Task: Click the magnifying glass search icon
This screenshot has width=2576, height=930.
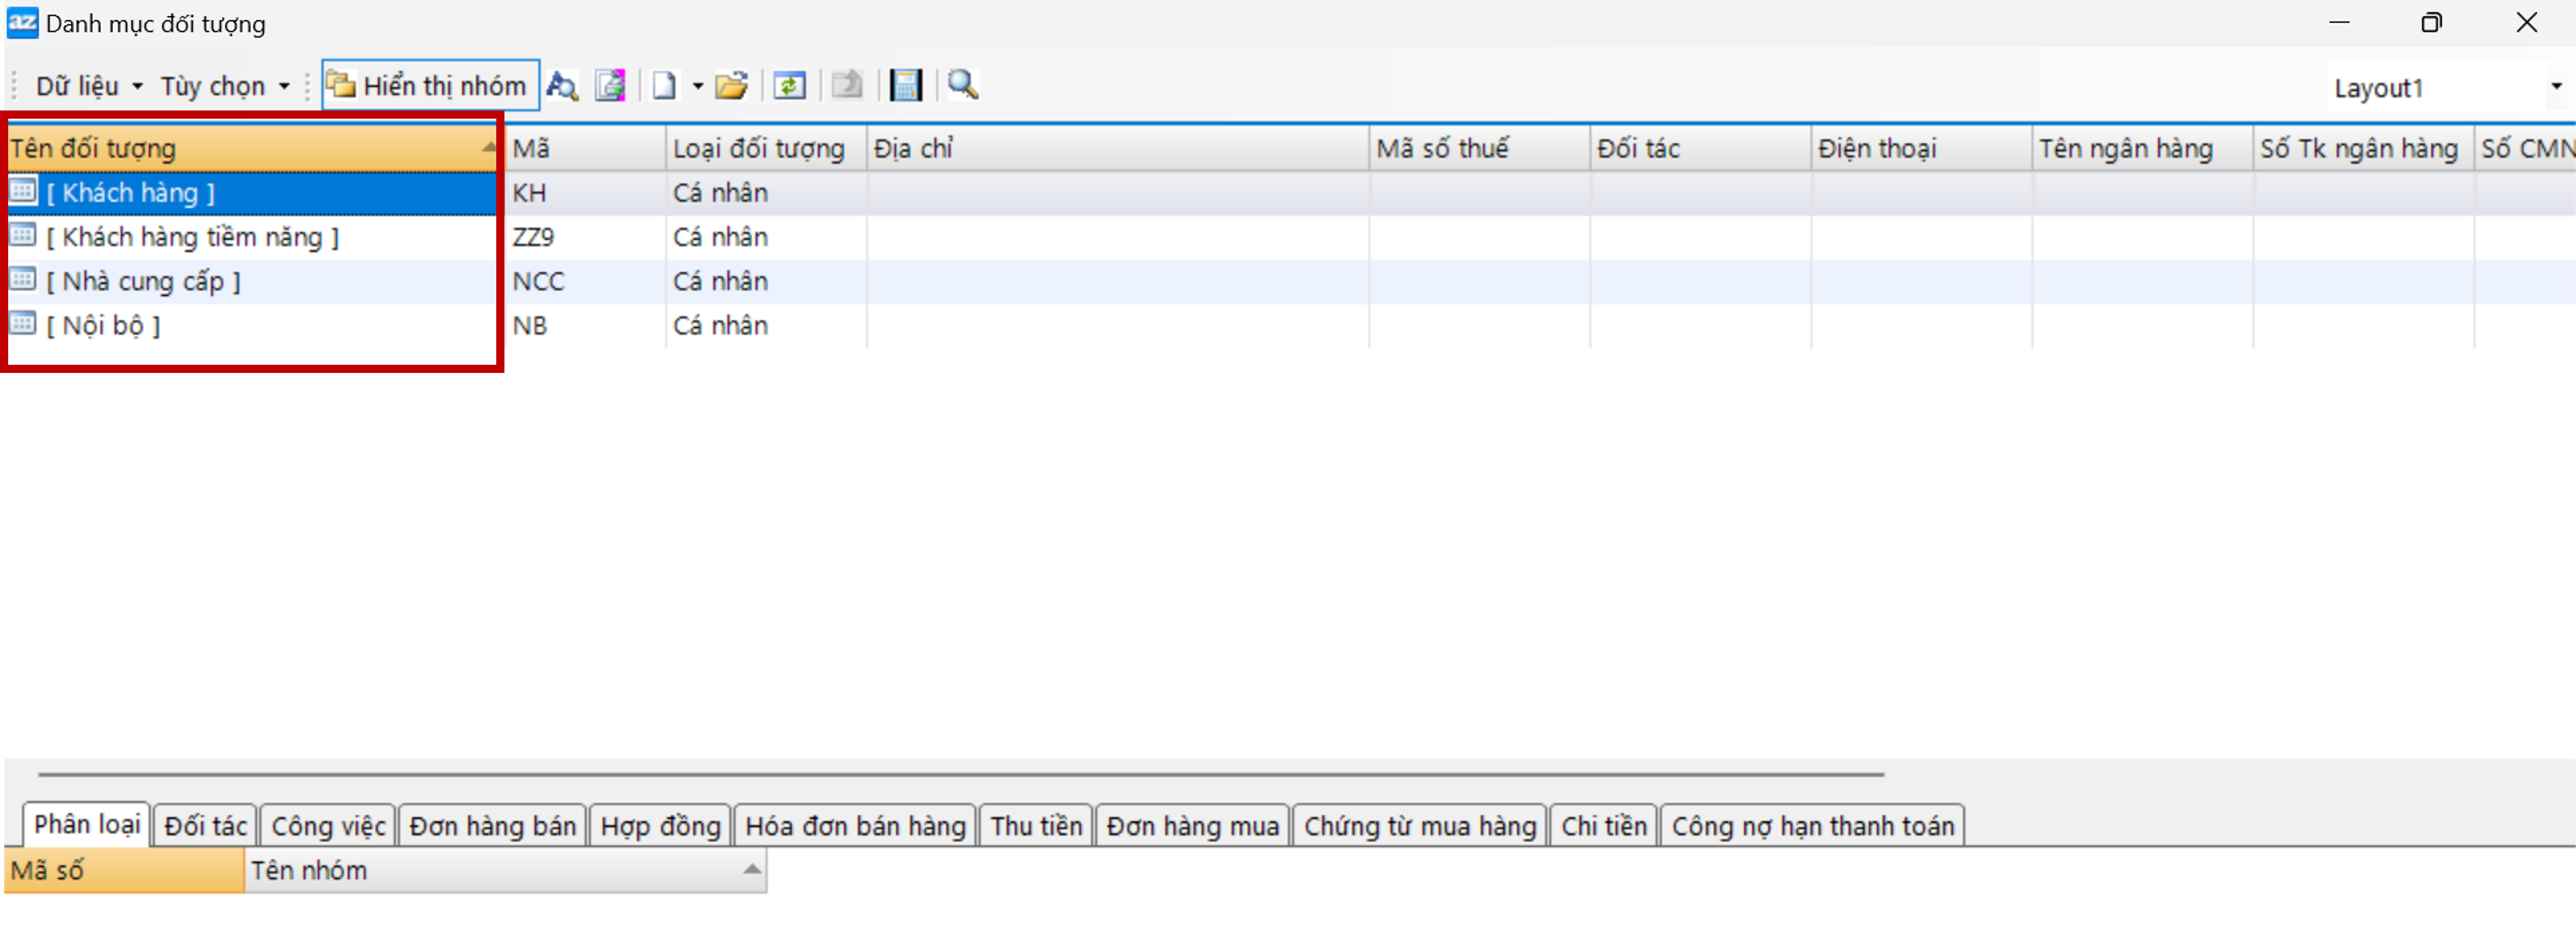Action: tap(962, 85)
